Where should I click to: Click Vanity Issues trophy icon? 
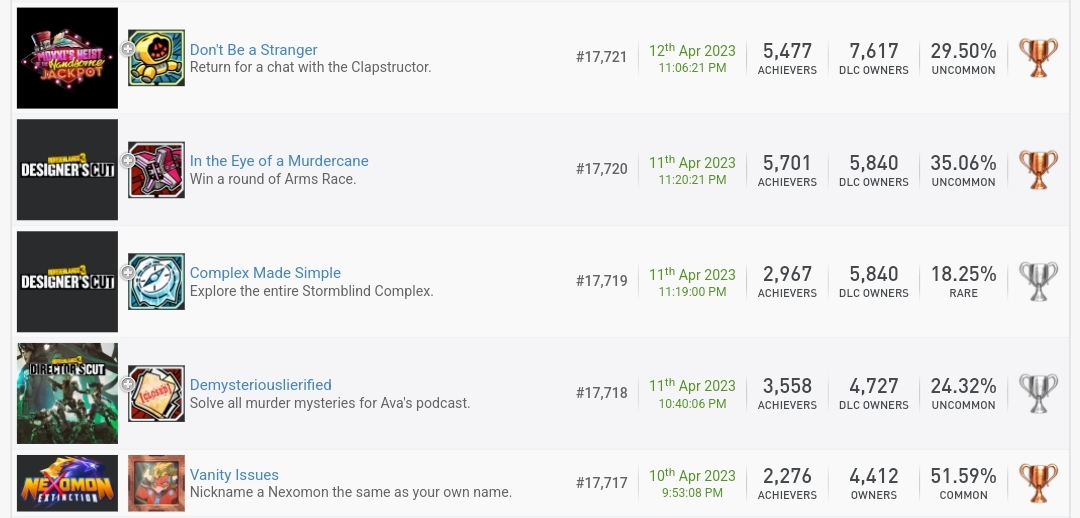(157, 484)
